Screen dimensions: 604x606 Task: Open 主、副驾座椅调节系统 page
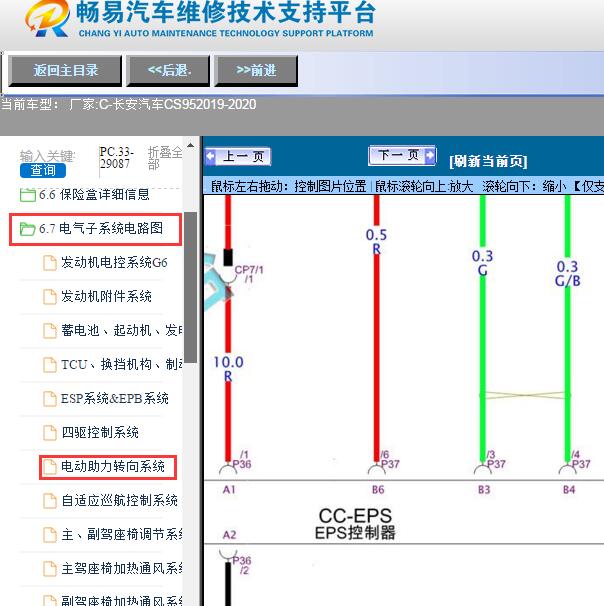tap(122, 535)
